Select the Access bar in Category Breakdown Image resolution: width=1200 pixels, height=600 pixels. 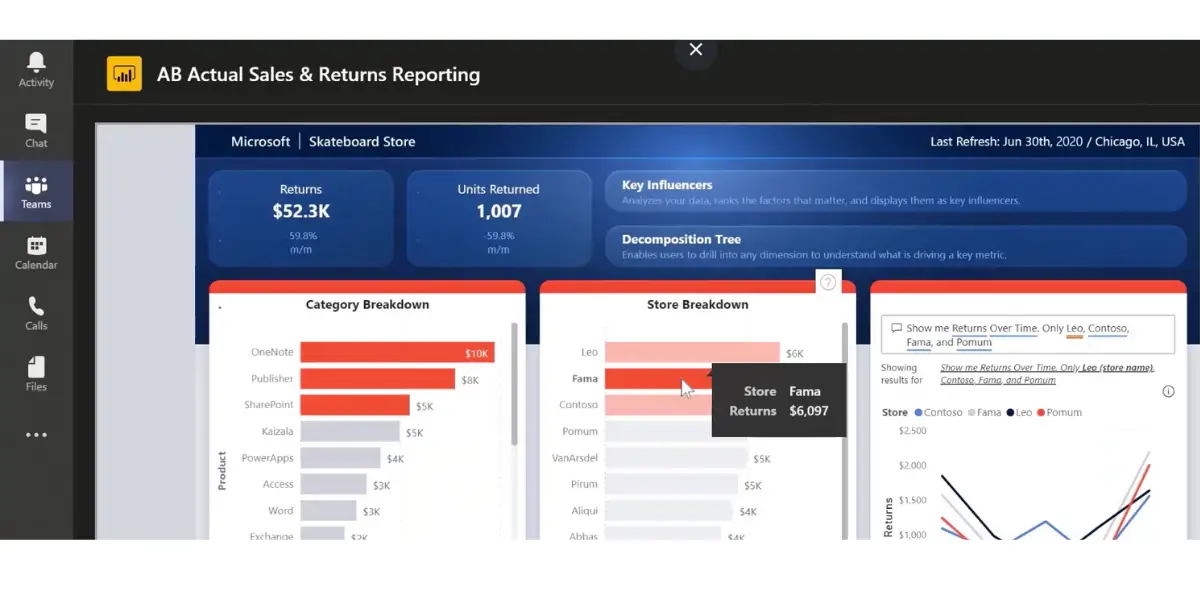tap(334, 484)
